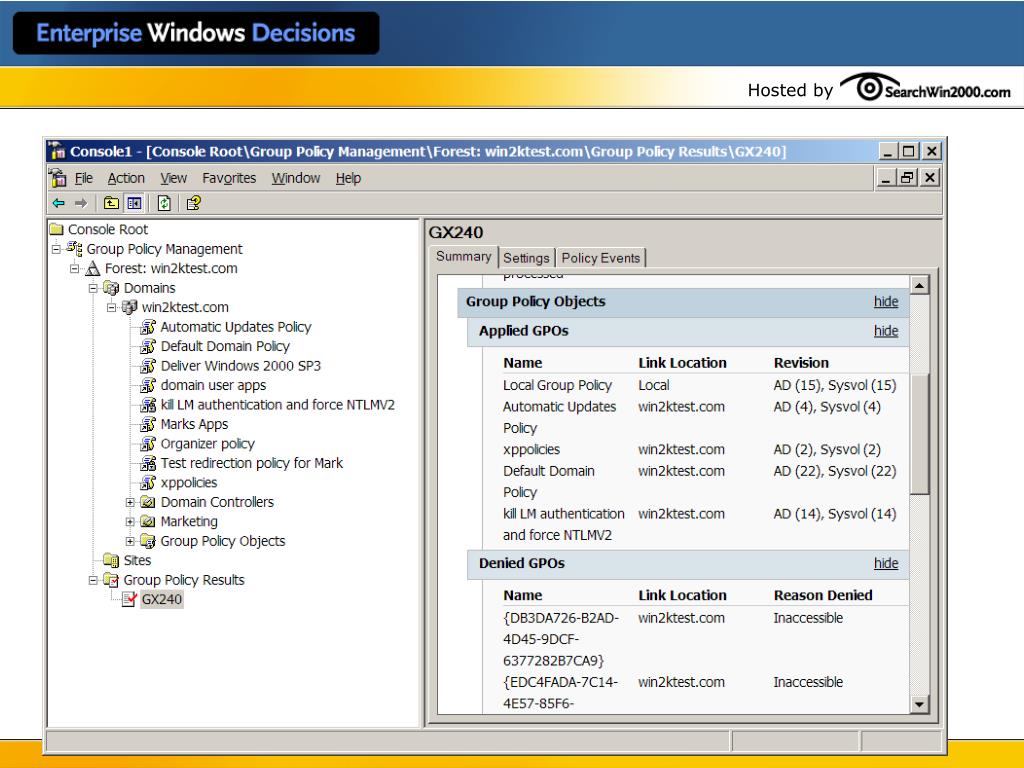Click the Sites folder icon
This screenshot has height=768, width=1024.
[111, 560]
